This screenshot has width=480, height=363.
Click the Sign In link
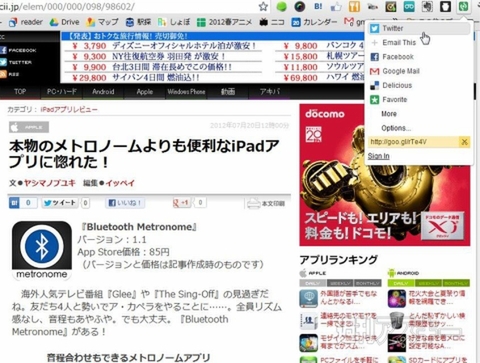pos(378,156)
